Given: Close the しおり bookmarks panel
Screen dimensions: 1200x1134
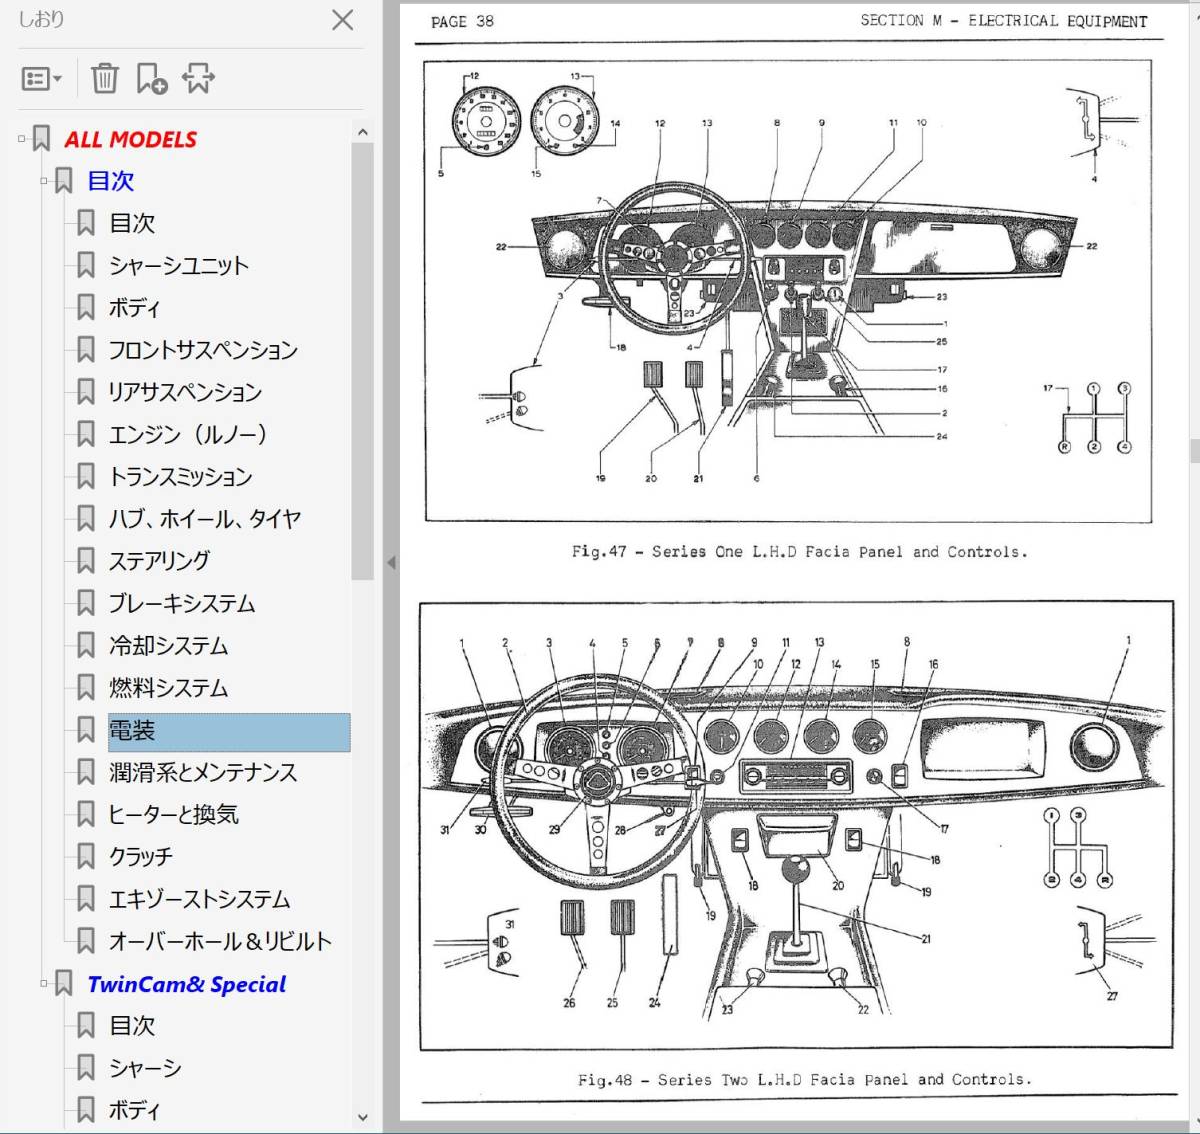Looking at the screenshot, I should (342, 20).
